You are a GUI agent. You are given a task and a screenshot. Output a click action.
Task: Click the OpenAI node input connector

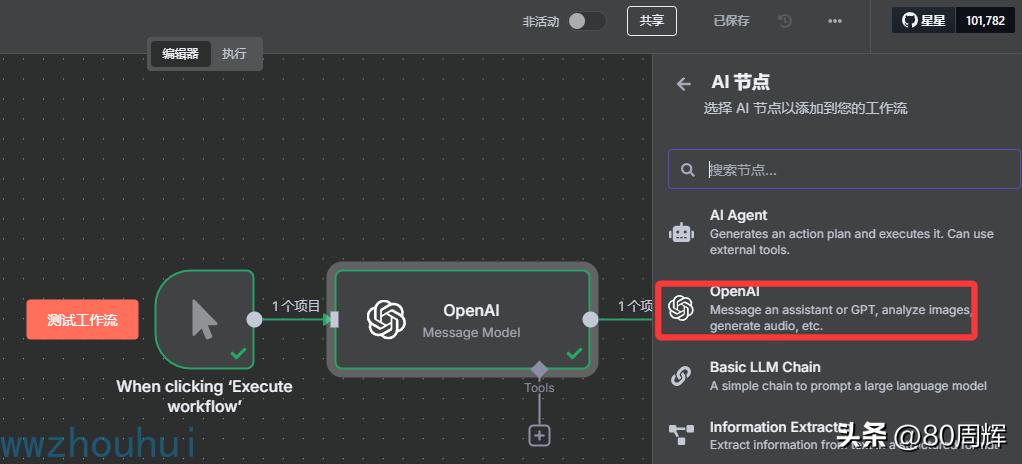(x=334, y=319)
